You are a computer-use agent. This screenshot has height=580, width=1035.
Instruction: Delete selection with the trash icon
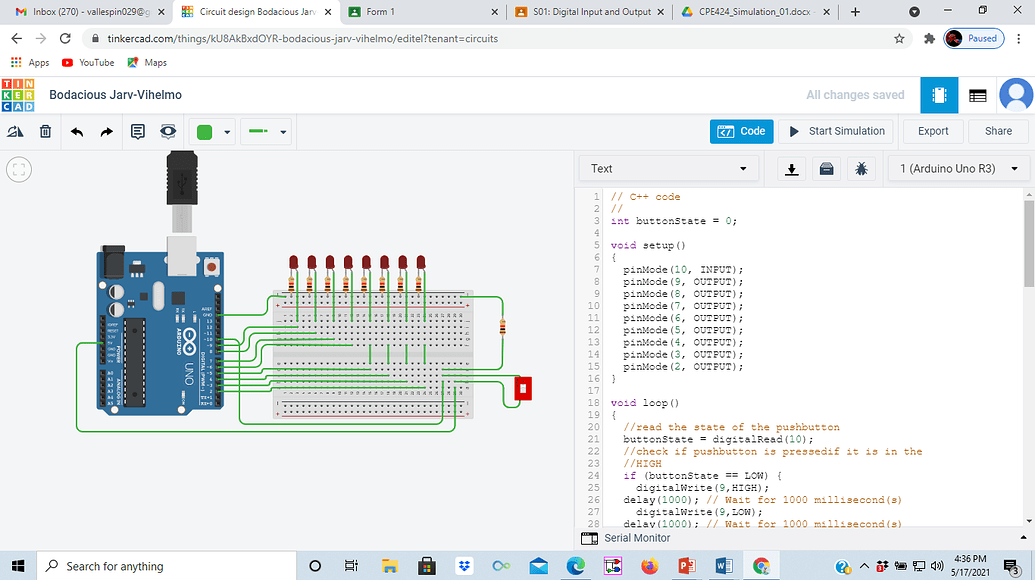point(45,131)
